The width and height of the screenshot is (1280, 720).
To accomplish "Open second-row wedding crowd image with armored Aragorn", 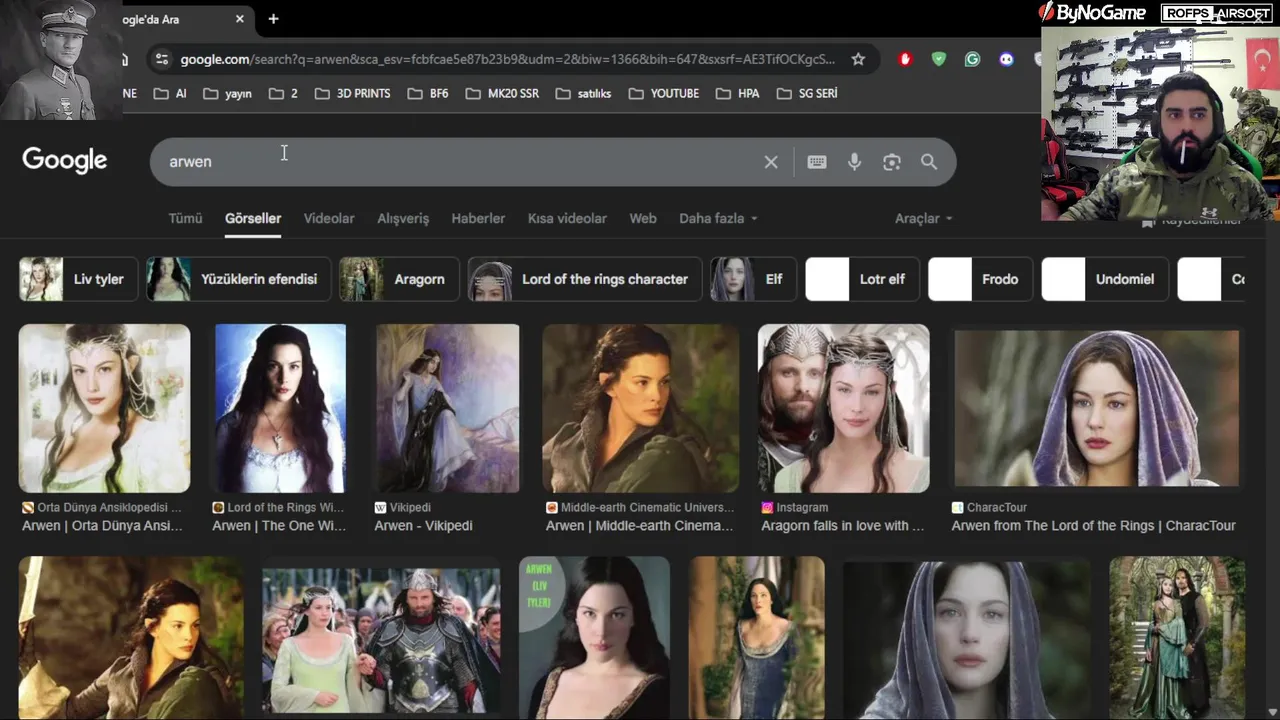I will pyautogui.click(x=380, y=640).
